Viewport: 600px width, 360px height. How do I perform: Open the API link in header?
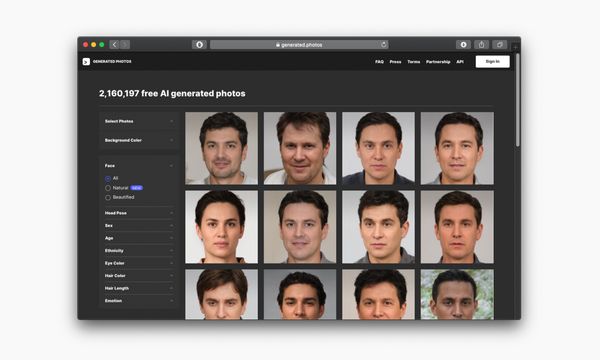click(460, 62)
